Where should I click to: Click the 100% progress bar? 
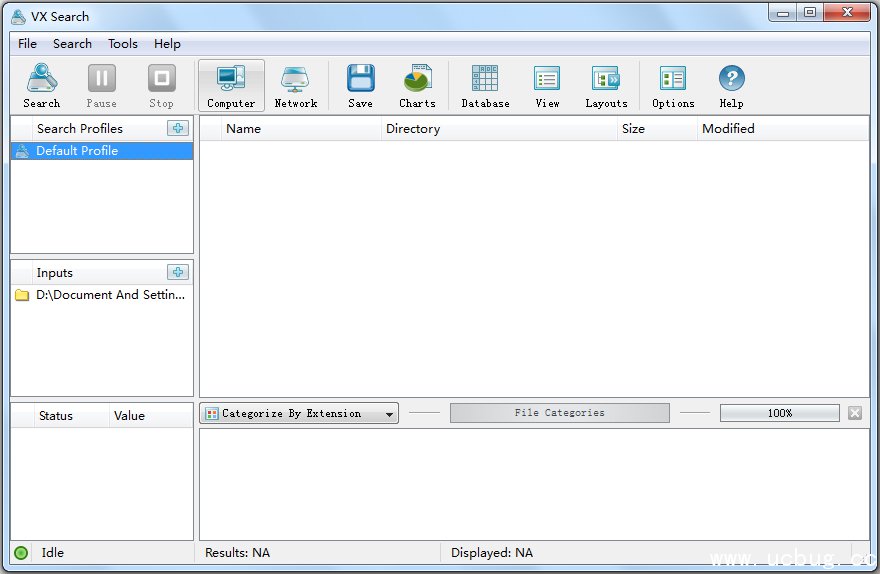pyautogui.click(x=779, y=413)
